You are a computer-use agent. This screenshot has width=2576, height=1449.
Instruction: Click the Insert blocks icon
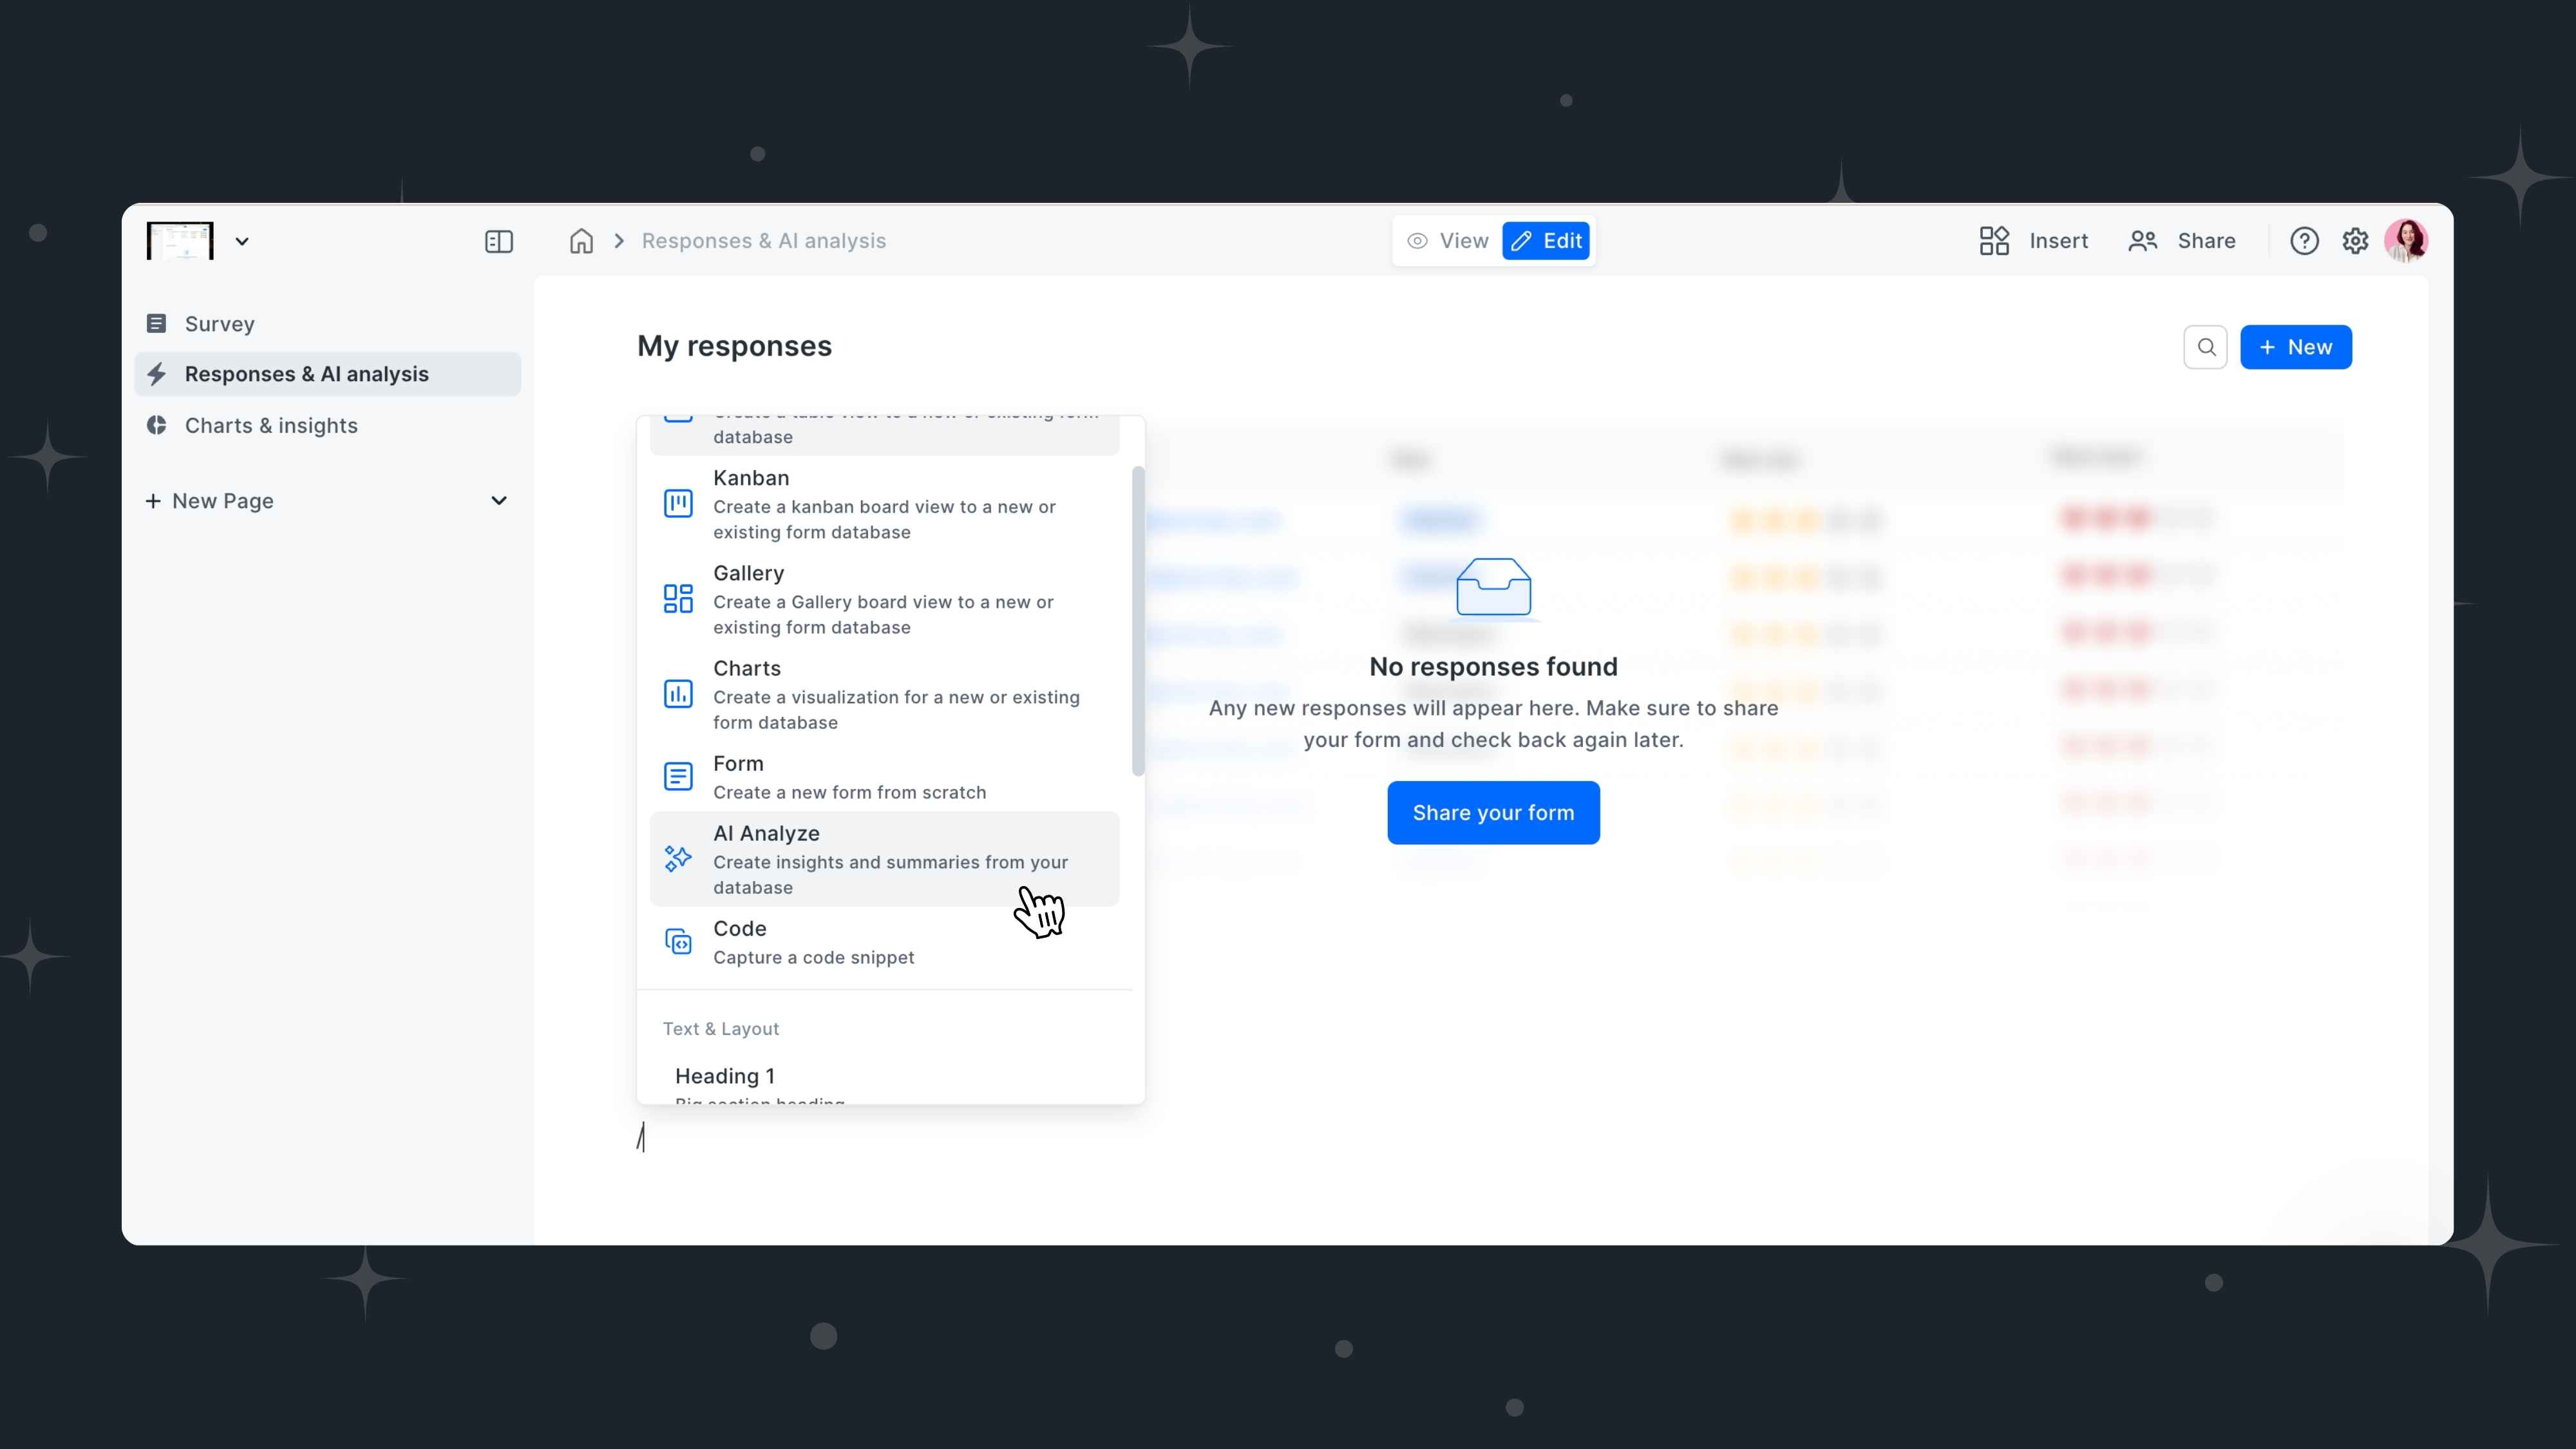point(1994,241)
